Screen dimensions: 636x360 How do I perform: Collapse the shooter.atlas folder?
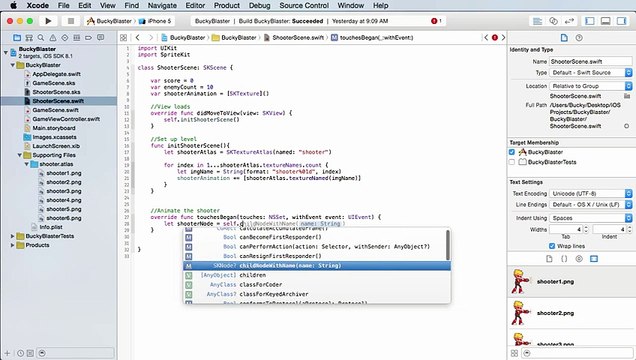(26, 164)
